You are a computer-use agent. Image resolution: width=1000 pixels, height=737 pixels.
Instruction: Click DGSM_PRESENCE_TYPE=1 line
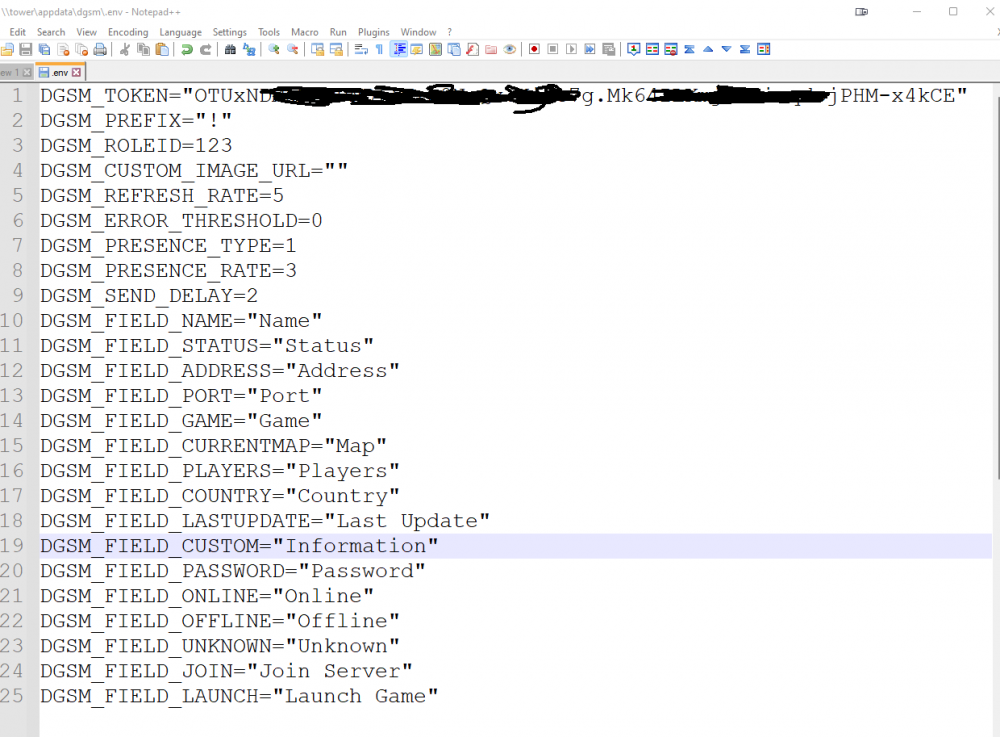tap(168, 245)
